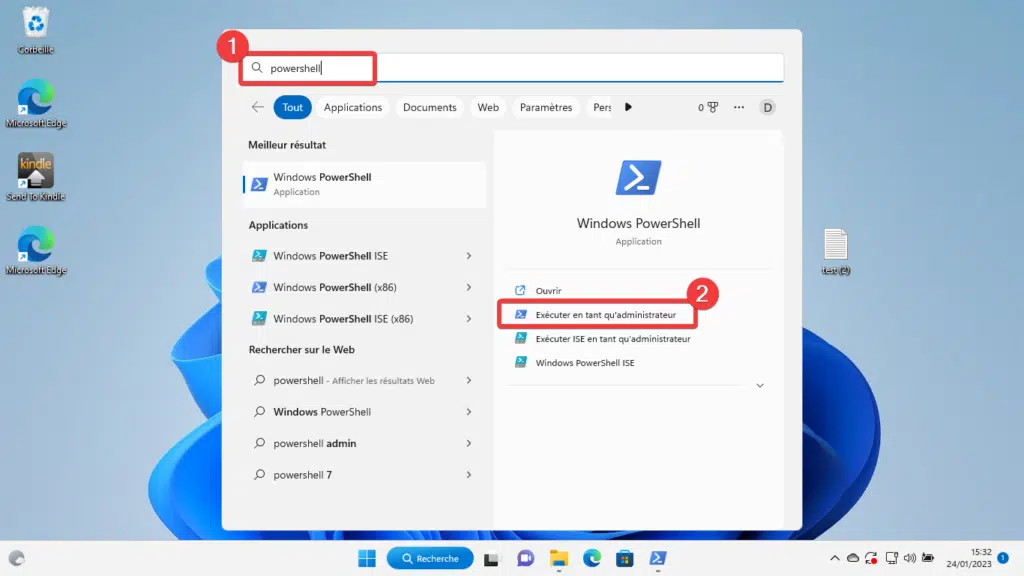Screen dimensions: 1024x576
Task: Open the top Microsoft Edge desktop shortcut
Action: click(x=36, y=103)
